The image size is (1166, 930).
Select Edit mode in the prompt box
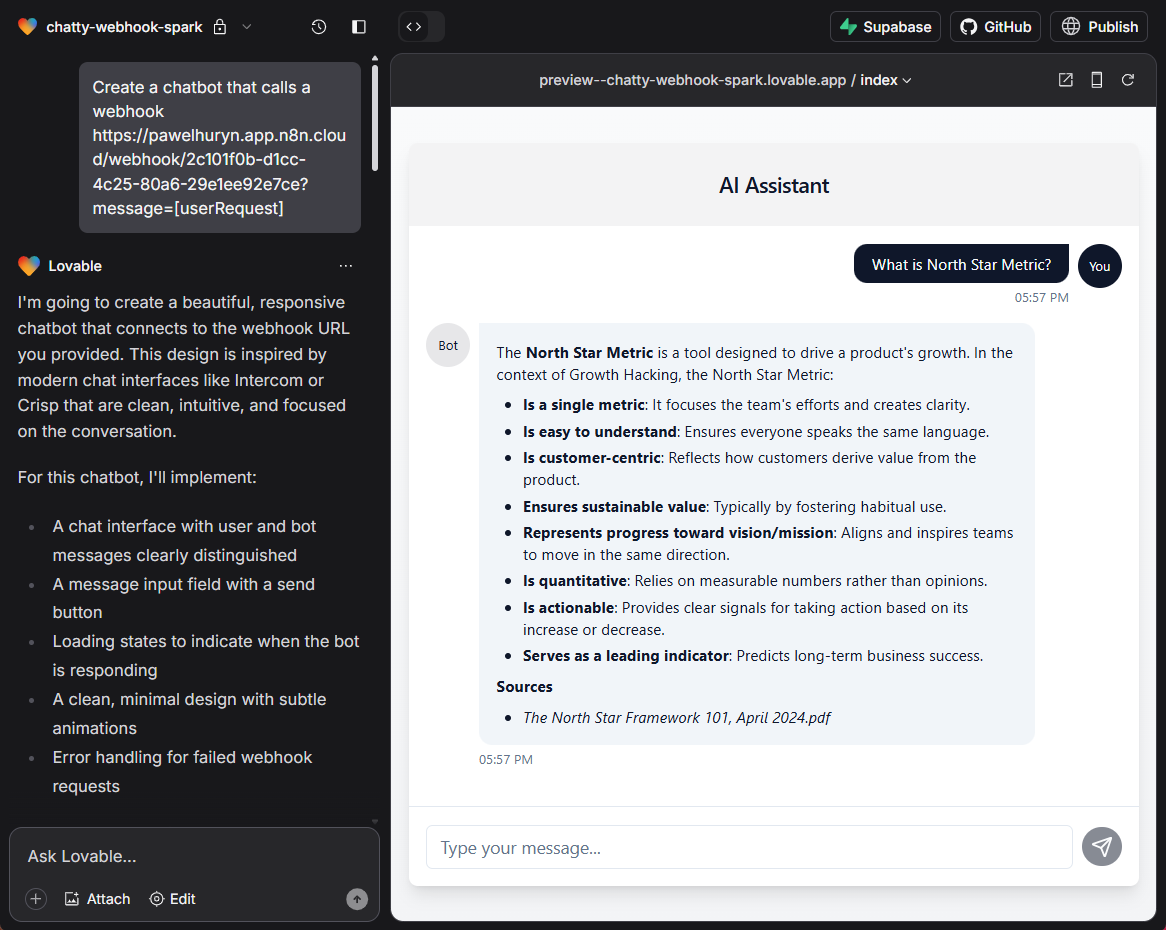point(171,899)
